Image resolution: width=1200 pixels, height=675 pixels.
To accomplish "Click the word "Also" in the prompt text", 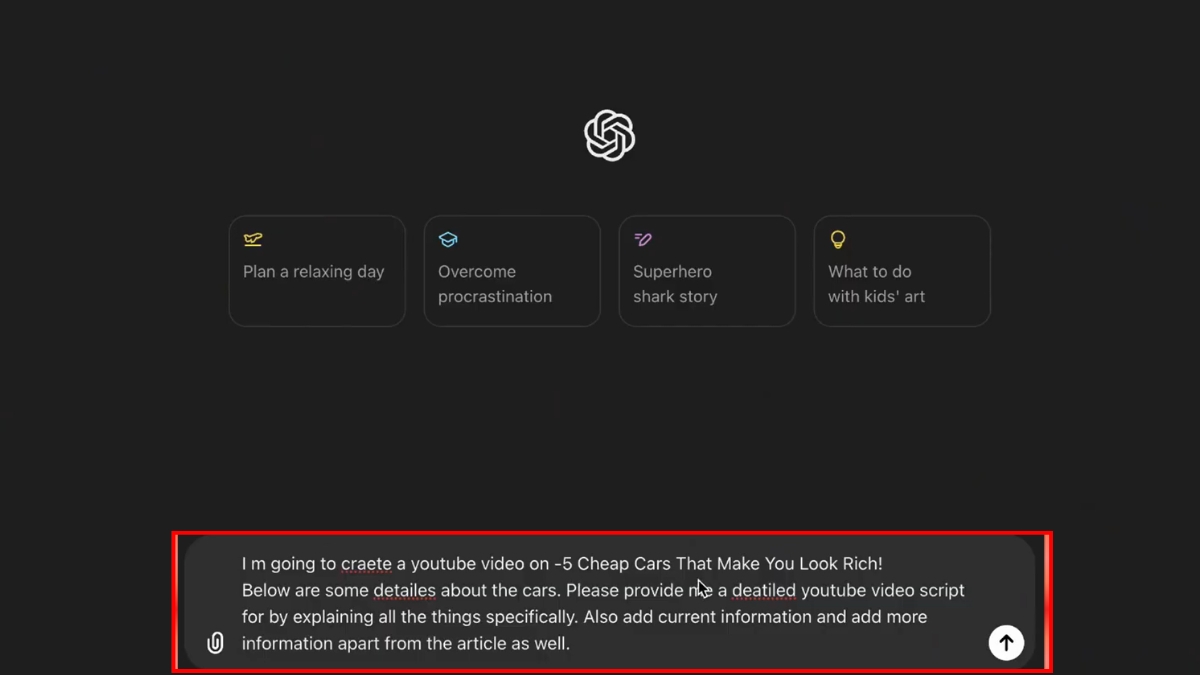I will (606, 617).
